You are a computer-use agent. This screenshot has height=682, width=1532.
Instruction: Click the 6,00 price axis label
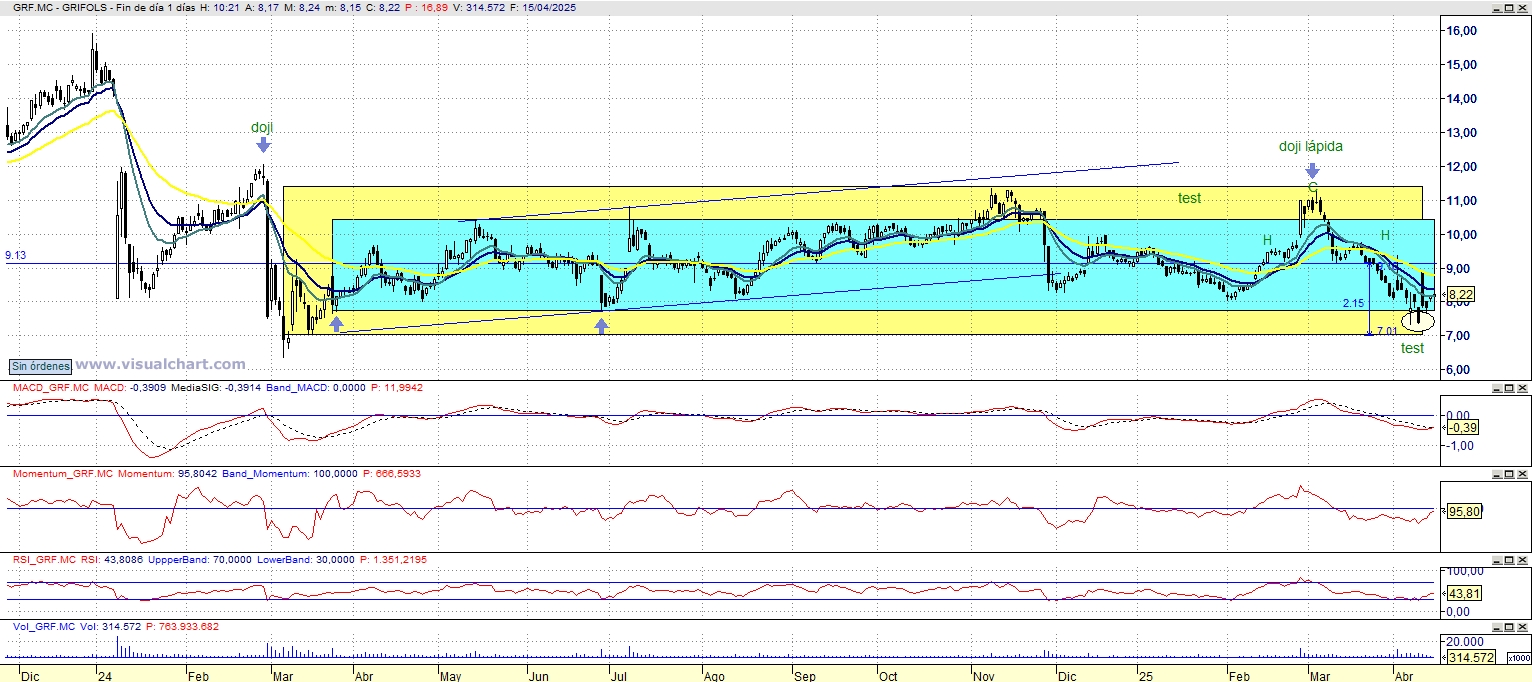click(1459, 369)
